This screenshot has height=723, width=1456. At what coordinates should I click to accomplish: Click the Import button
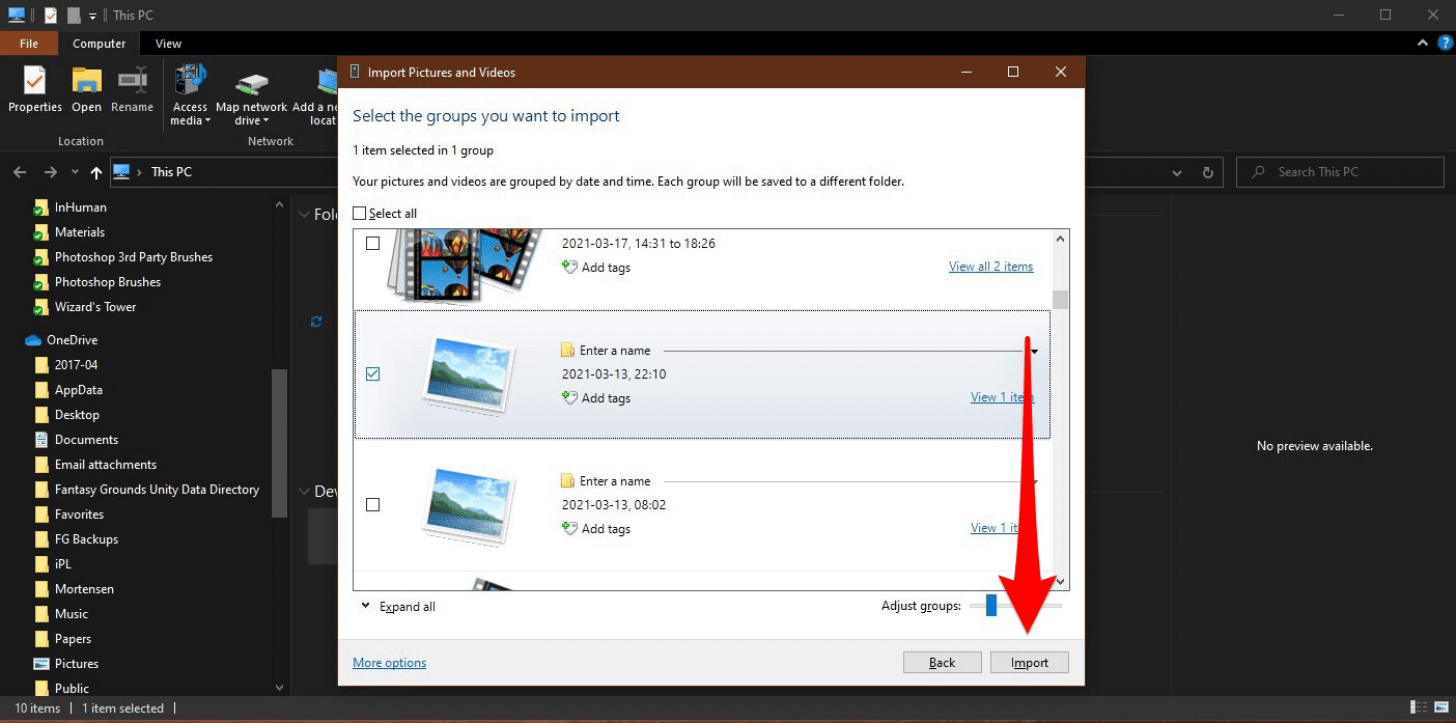(1029, 662)
